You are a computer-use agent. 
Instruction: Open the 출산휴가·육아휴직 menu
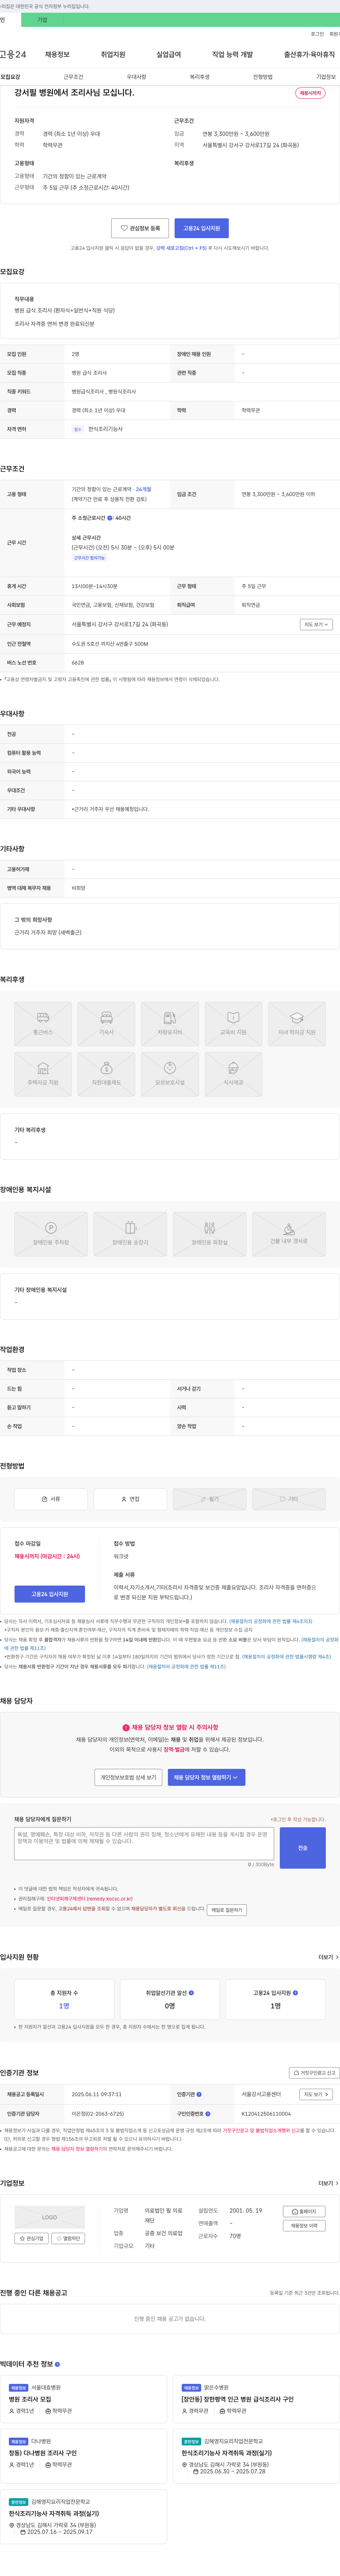coord(309,54)
